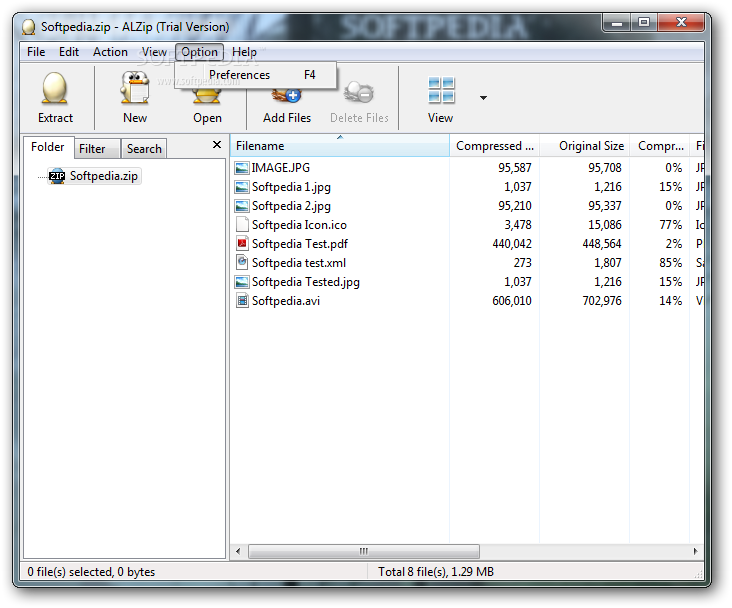Choose Preferences from Option menu
This screenshot has width=732, height=608.
click(x=255, y=75)
